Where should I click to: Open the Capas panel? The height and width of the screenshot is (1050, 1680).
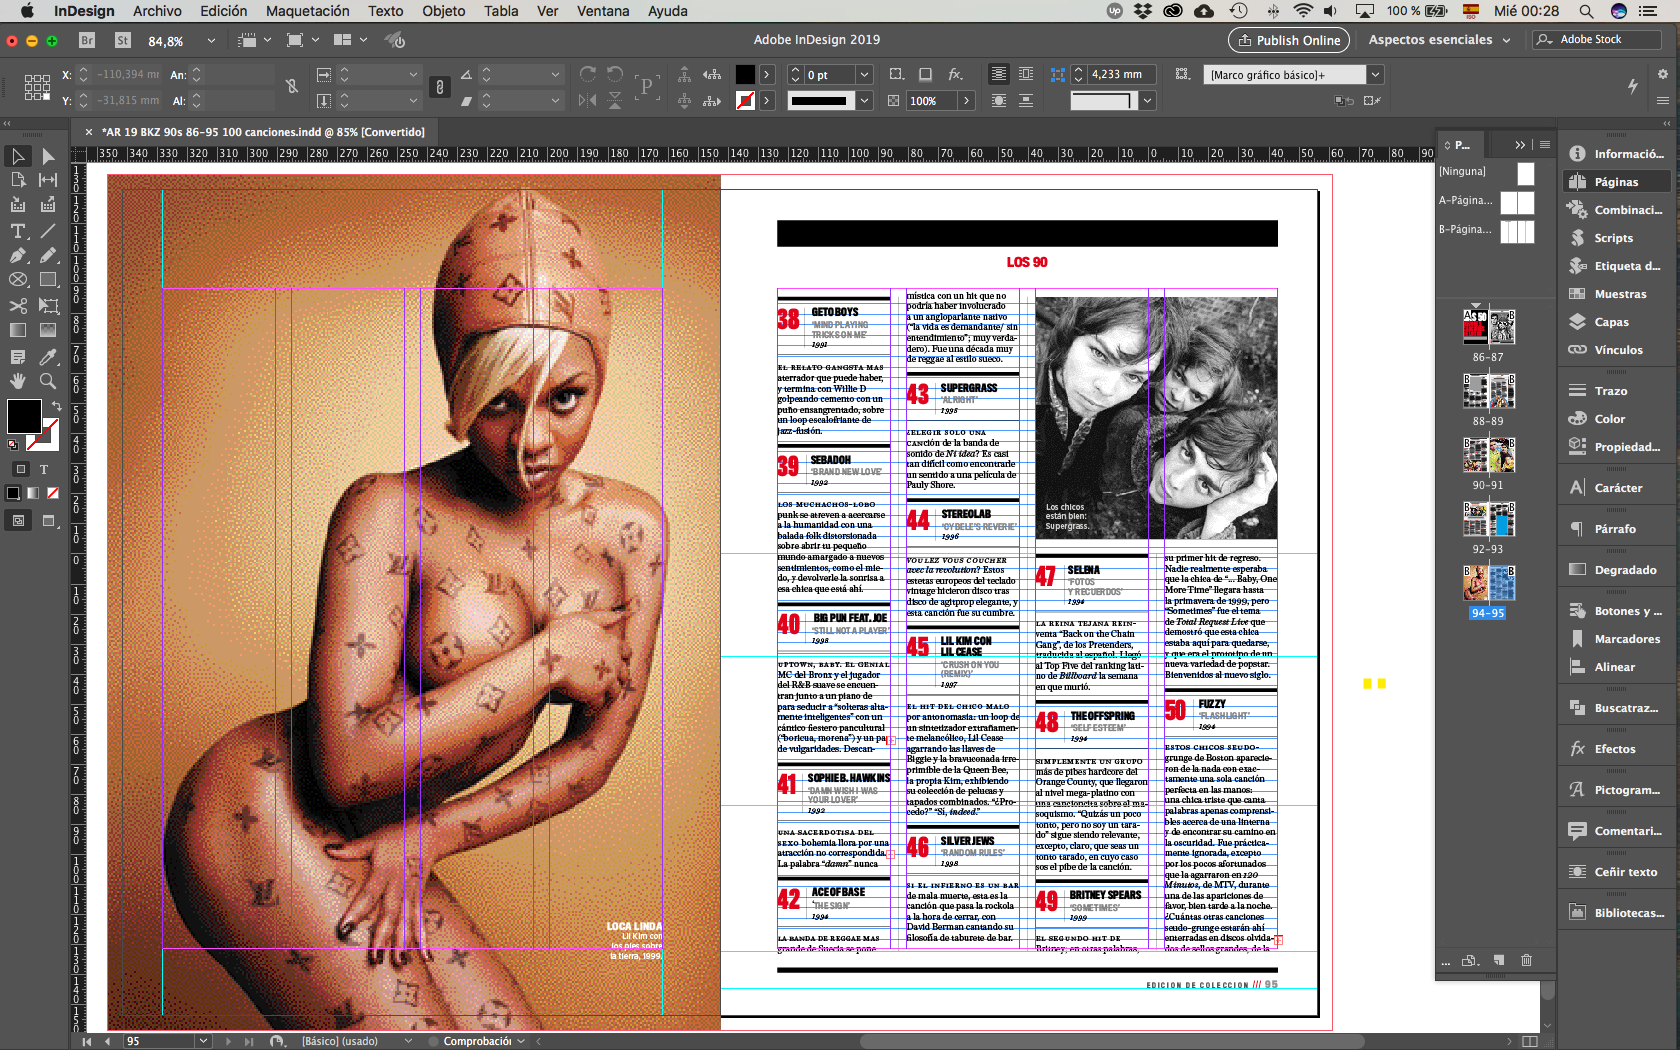(x=1611, y=322)
